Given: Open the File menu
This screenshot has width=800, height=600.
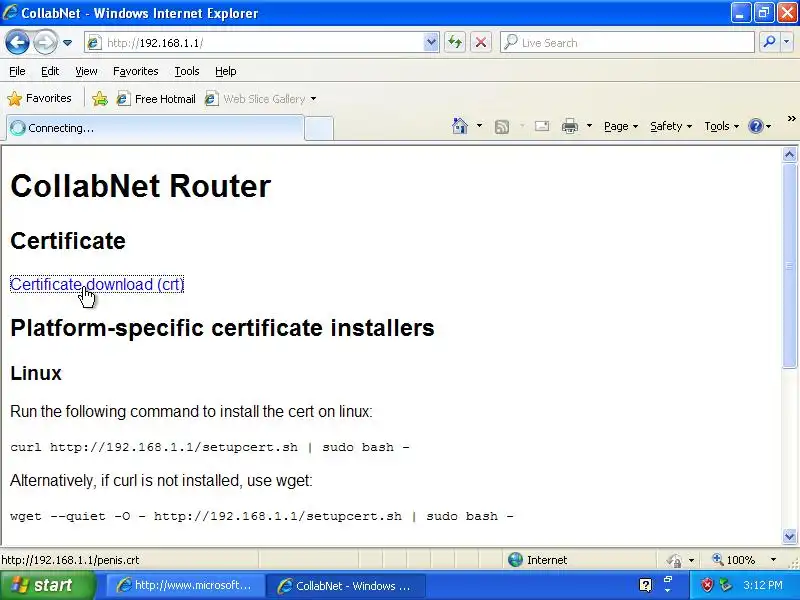Looking at the screenshot, I should [x=17, y=71].
